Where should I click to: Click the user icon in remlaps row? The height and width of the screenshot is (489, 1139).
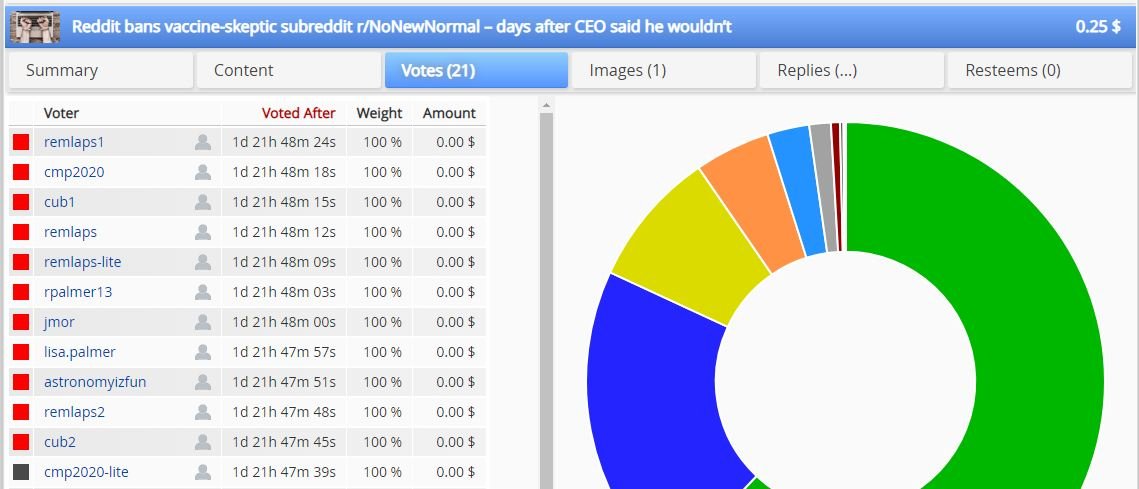pos(203,232)
